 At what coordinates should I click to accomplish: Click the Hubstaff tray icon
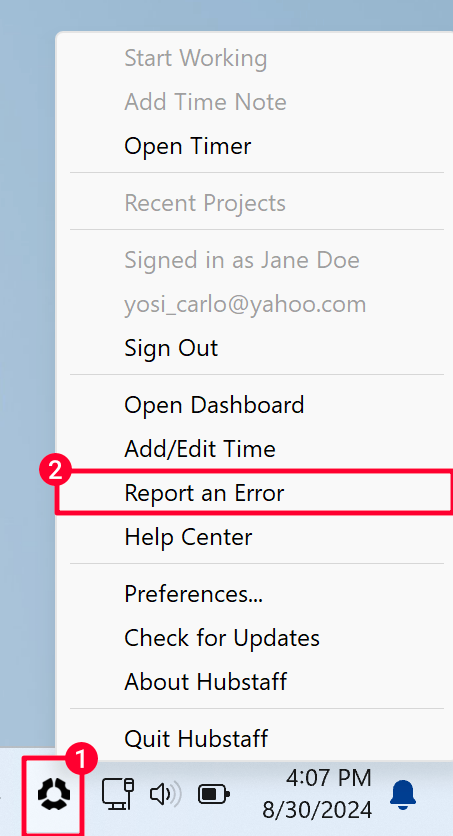tap(54, 793)
